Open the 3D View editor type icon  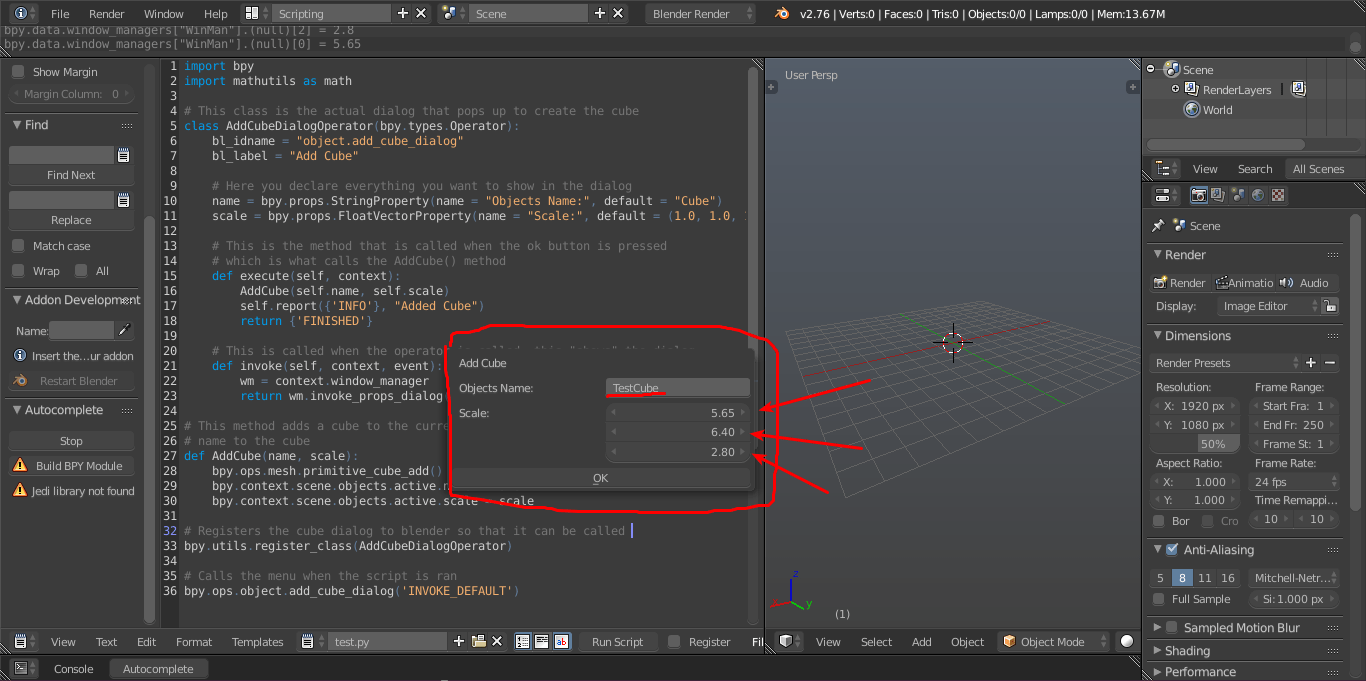(x=791, y=642)
